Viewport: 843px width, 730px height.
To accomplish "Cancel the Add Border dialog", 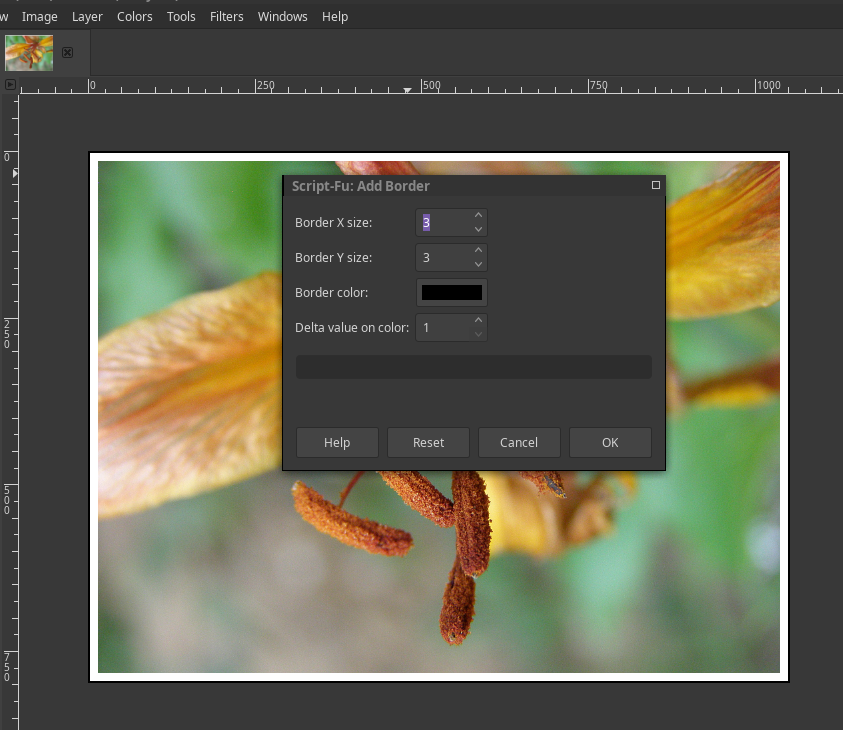I will tap(519, 442).
